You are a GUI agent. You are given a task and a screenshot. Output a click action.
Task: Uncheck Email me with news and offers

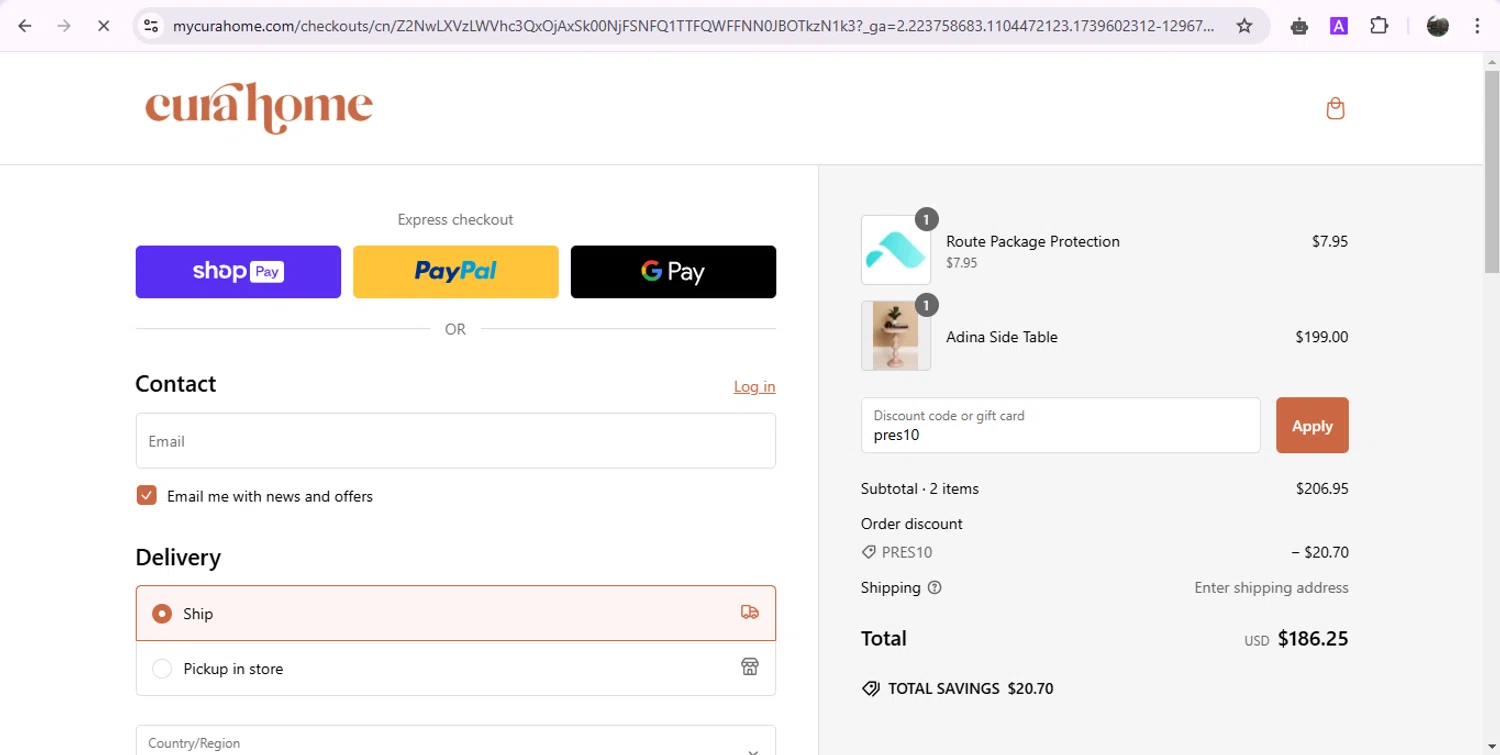click(146, 496)
